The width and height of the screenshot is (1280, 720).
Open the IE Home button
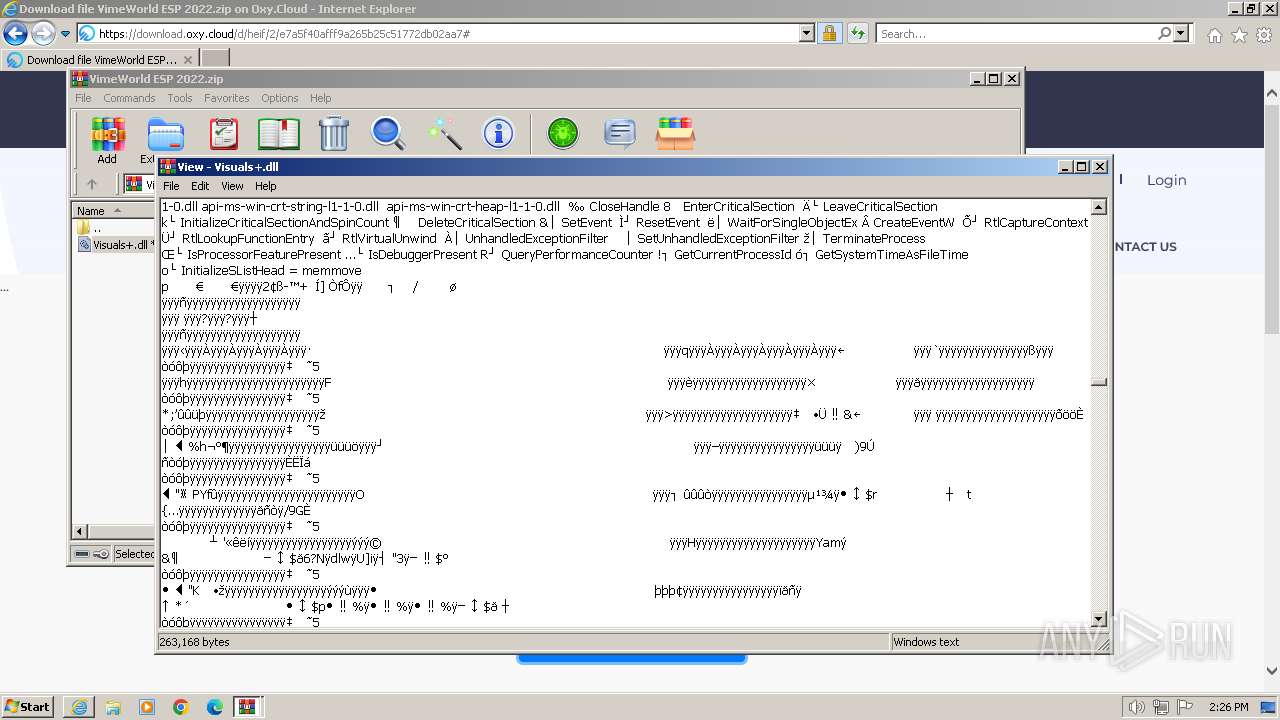[1214, 35]
